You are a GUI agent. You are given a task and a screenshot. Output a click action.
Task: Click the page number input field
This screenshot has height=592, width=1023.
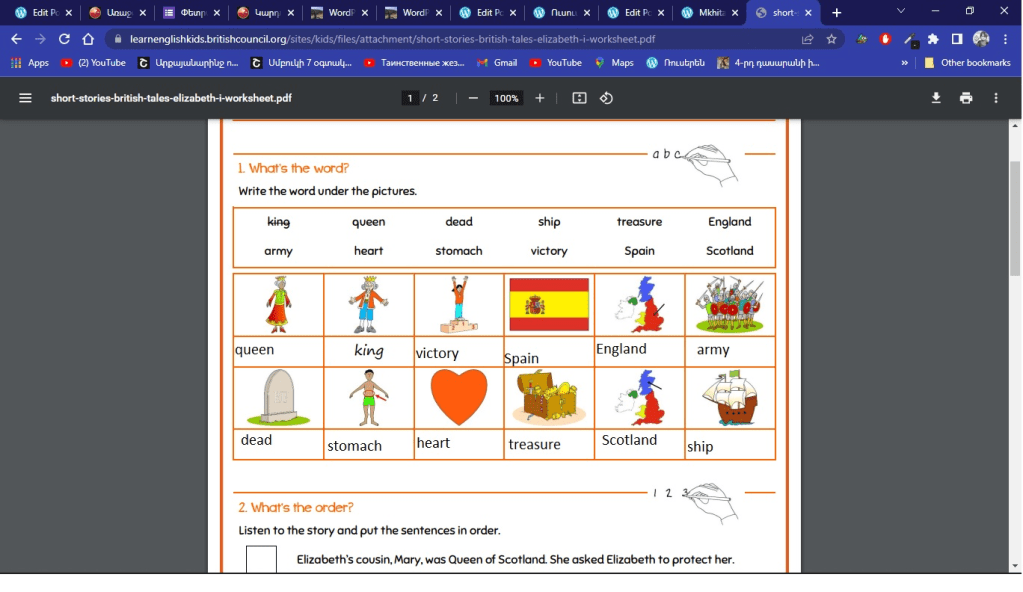pos(409,98)
